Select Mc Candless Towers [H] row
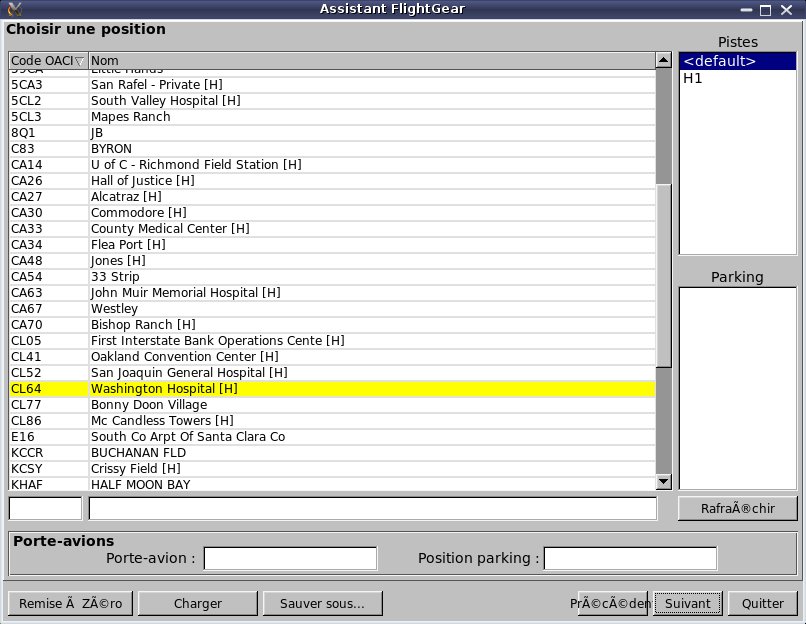The width and height of the screenshot is (806, 624). 332,420
